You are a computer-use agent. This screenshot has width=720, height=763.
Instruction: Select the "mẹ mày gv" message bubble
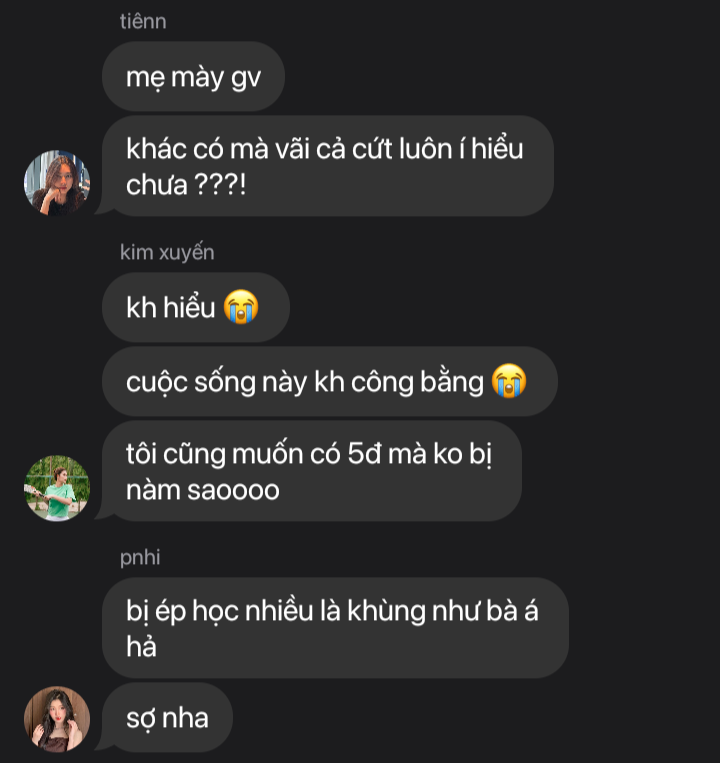coord(194,76)
